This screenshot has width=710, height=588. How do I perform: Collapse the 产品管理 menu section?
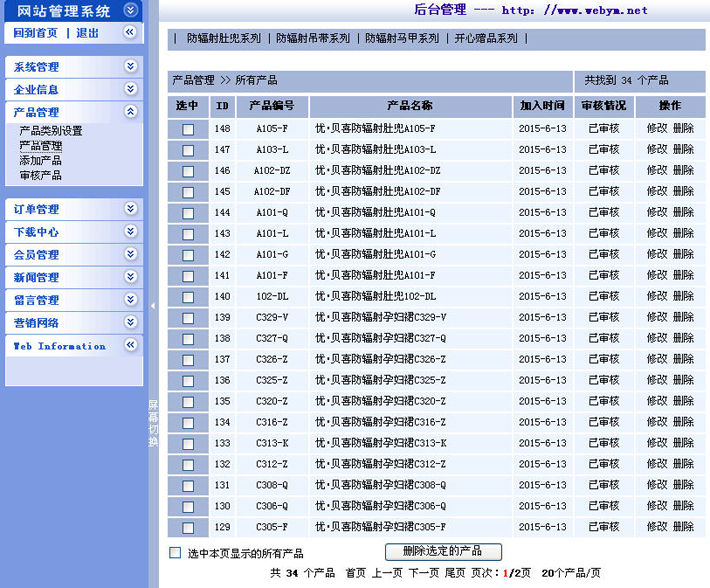point(130,112)
